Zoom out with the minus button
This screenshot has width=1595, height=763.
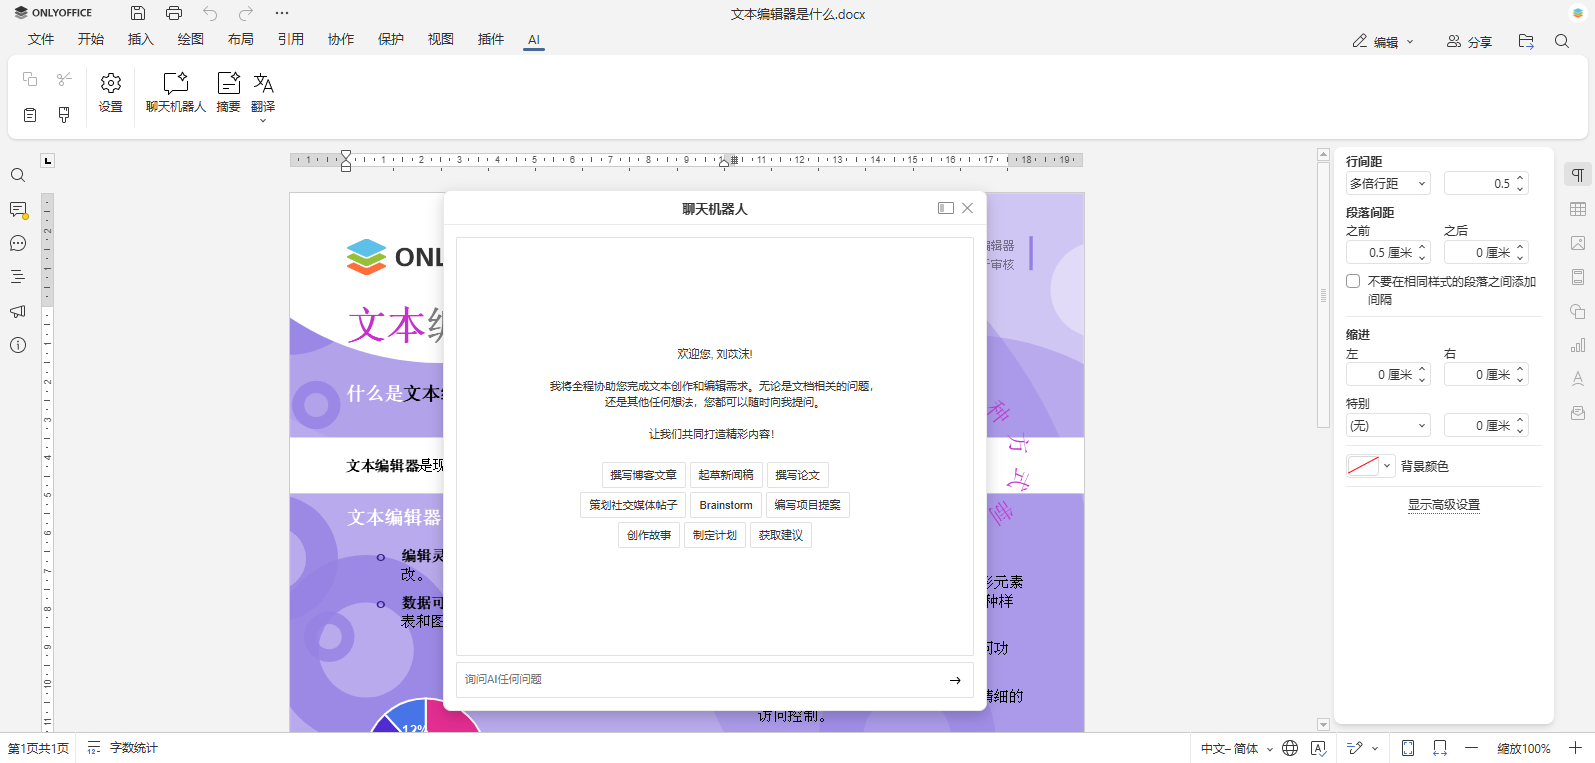1471,748
